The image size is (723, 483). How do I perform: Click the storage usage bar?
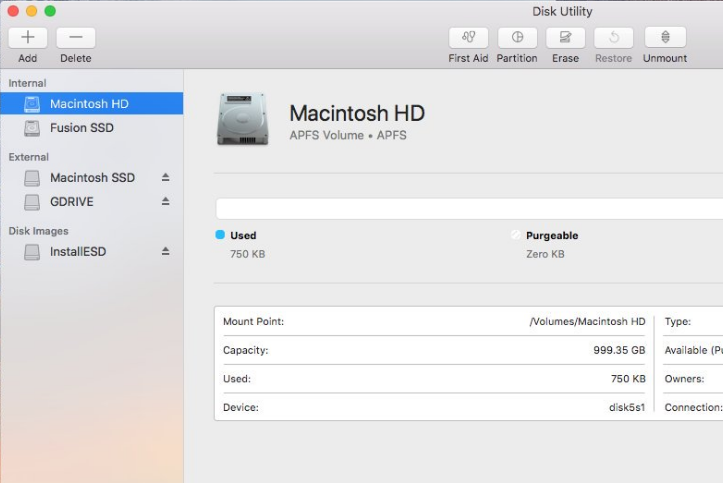coord(469,209)
